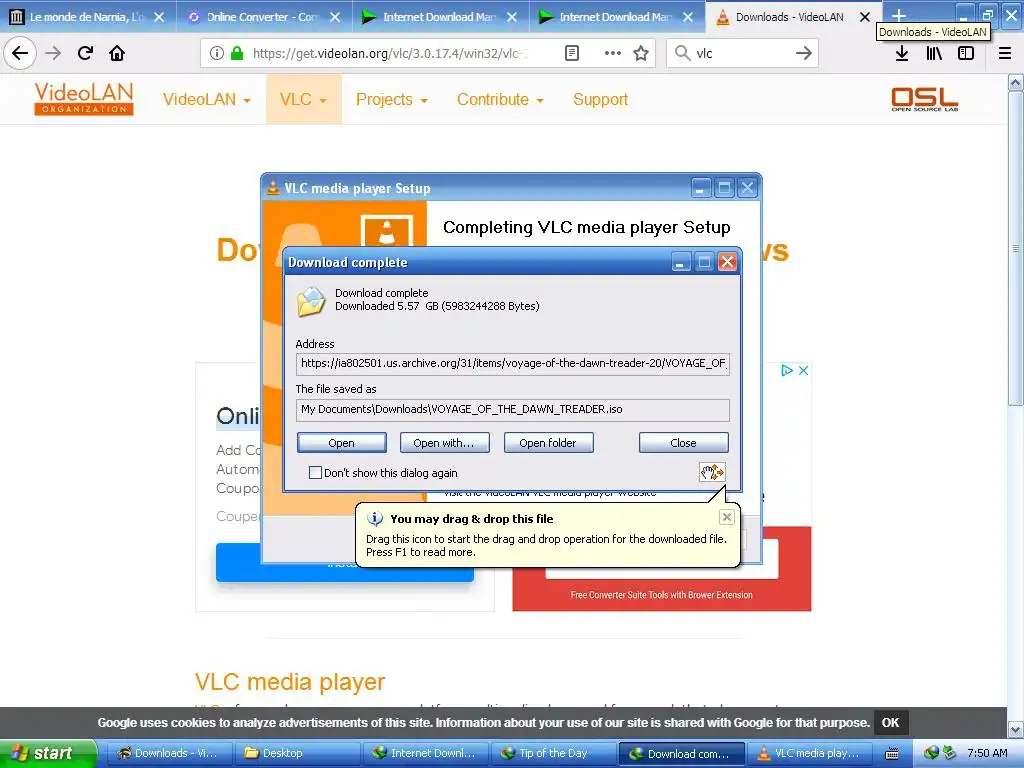
Task: Open the Windows Start menu
Action: 47,753
